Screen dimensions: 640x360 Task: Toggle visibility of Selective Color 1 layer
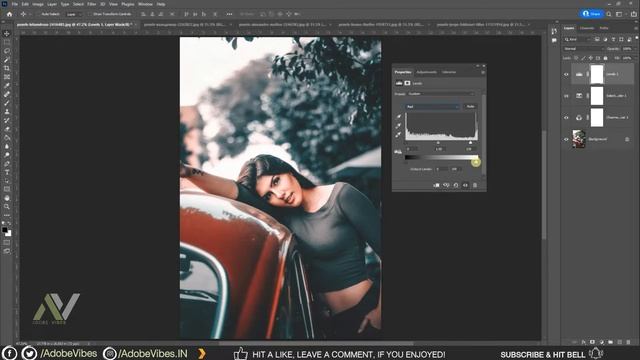[566, 96]
